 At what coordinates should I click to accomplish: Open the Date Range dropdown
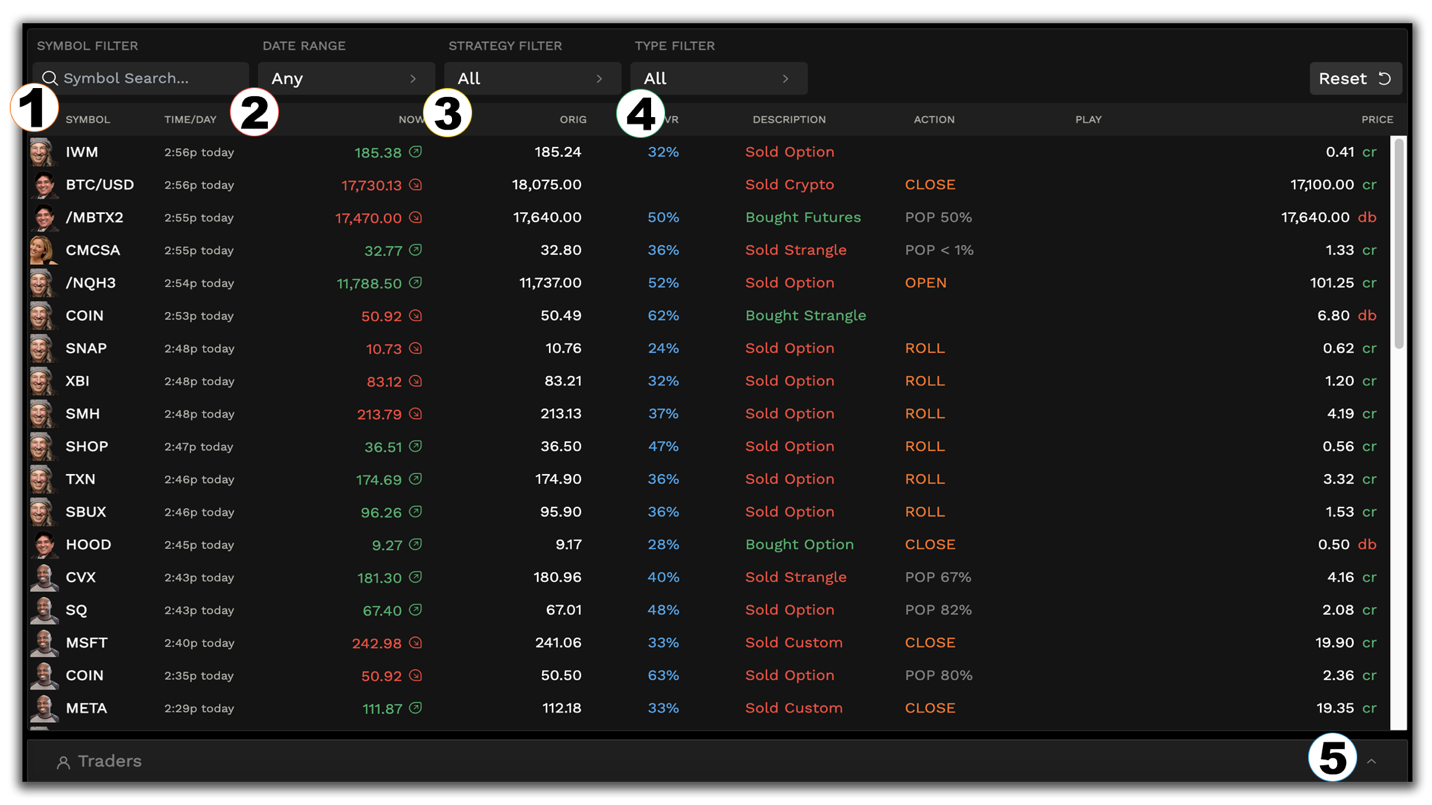345,78
